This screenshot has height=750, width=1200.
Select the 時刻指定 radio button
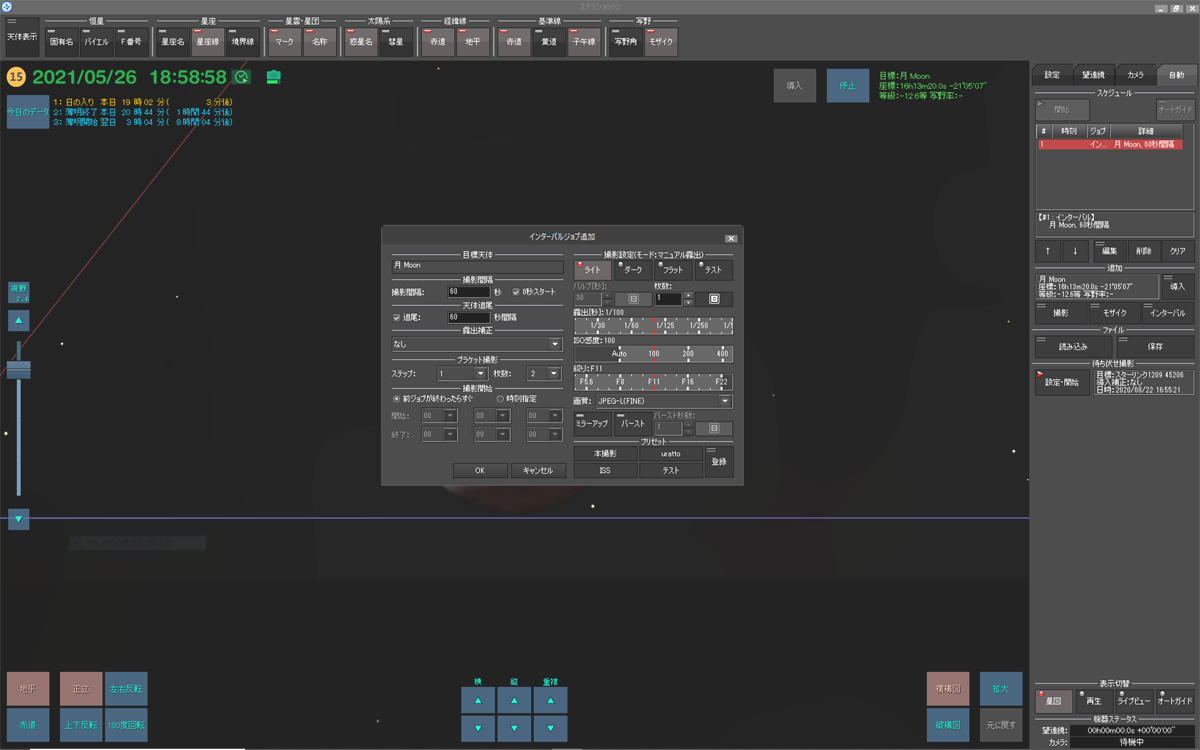coord(500,398)
